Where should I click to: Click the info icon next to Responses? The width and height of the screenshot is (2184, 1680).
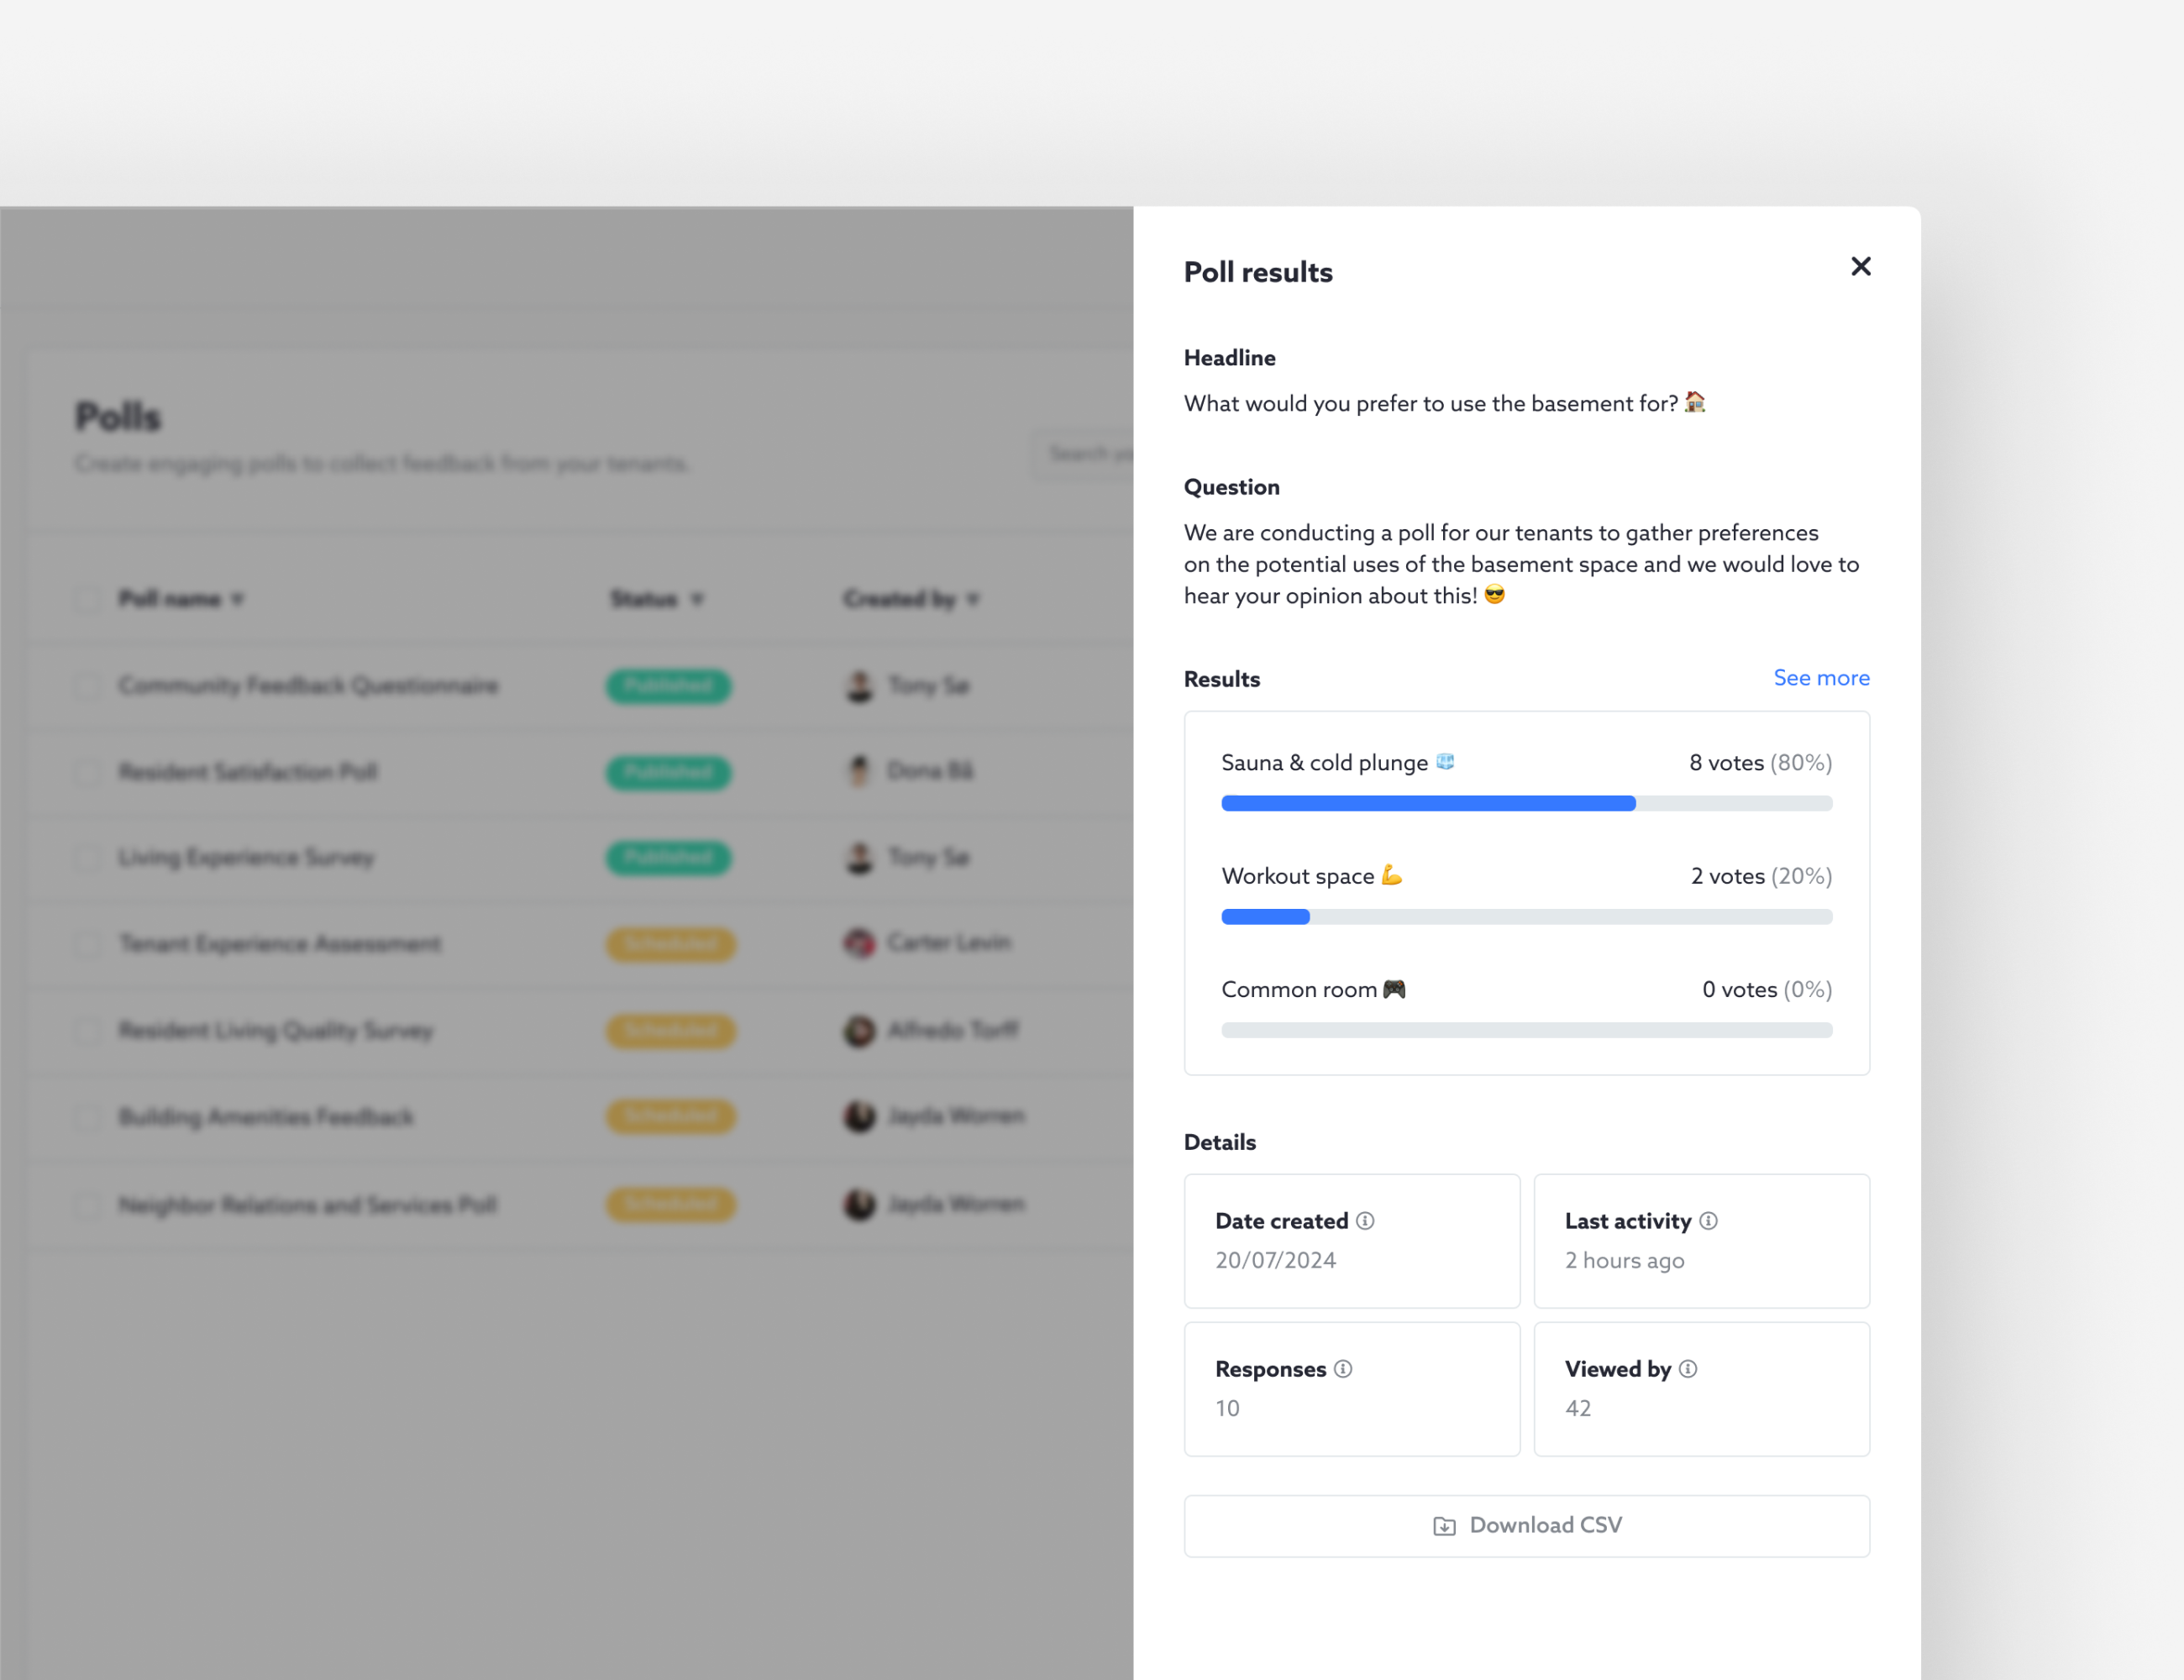click(1344, 1369)
